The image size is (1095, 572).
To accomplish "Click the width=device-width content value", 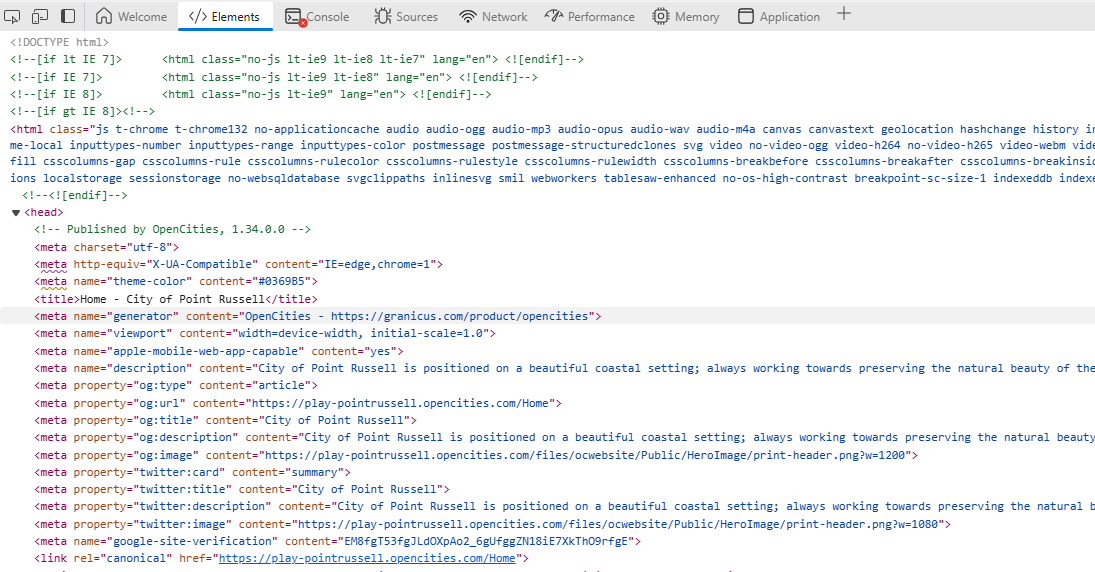I will pyautogui.click(x=360, y=333).
